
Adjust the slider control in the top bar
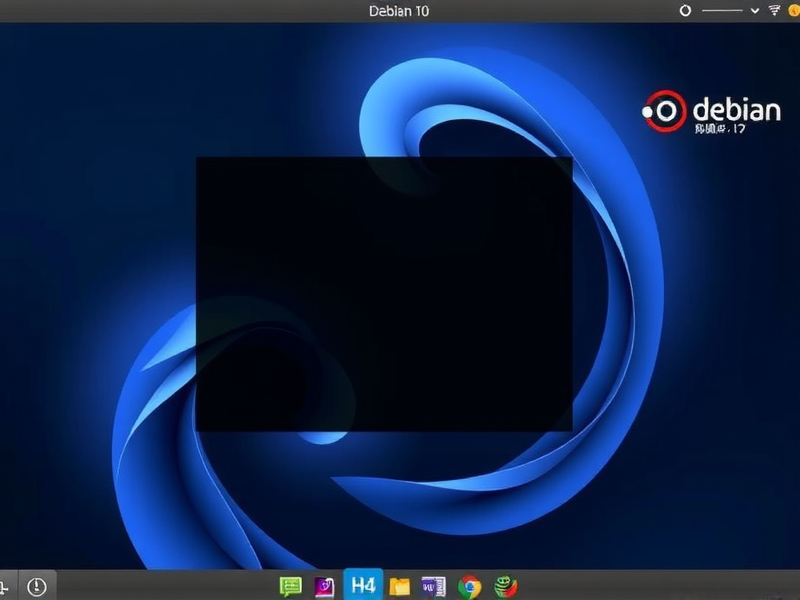[x=722, y=9]
